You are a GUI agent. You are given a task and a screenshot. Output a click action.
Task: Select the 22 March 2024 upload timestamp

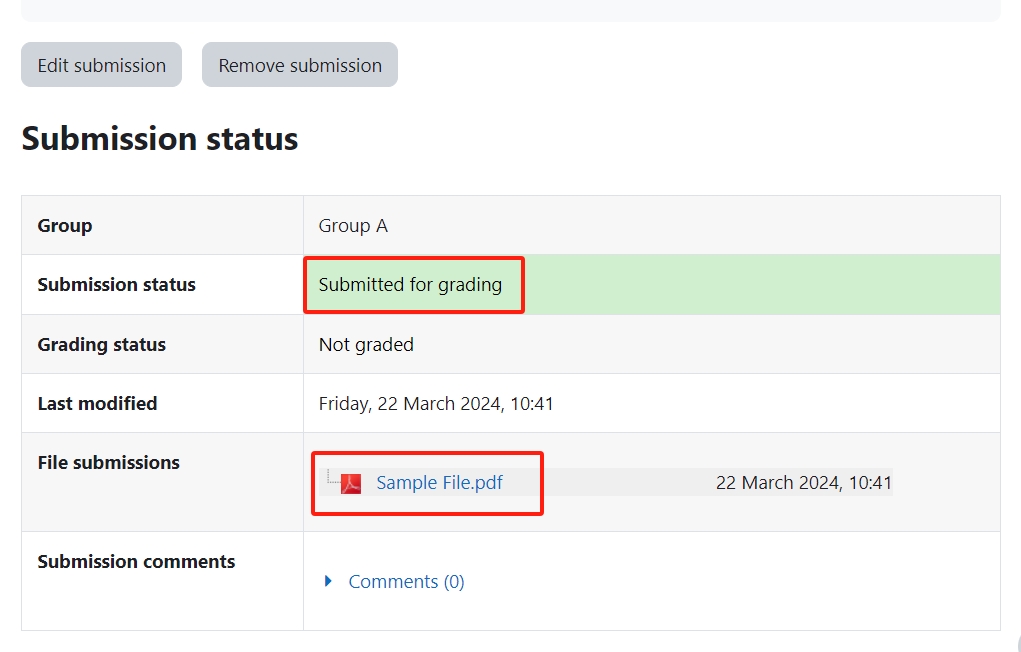pyautogui.click(x=804, y=482)
